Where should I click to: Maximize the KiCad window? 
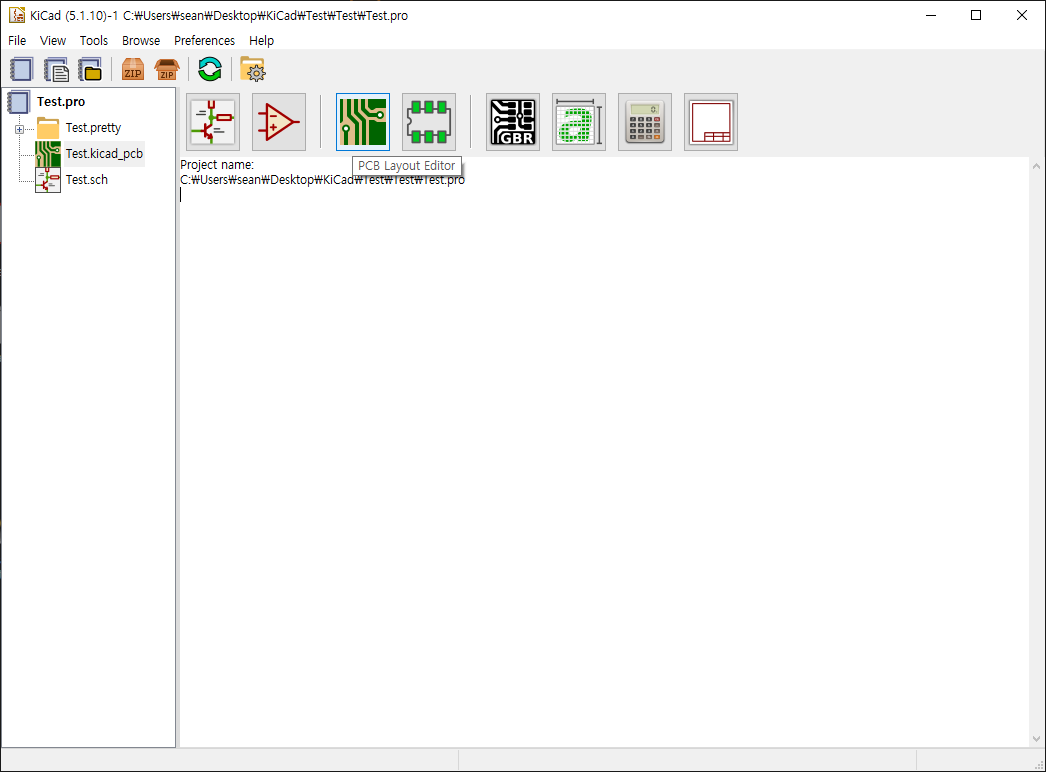(976, 15)
